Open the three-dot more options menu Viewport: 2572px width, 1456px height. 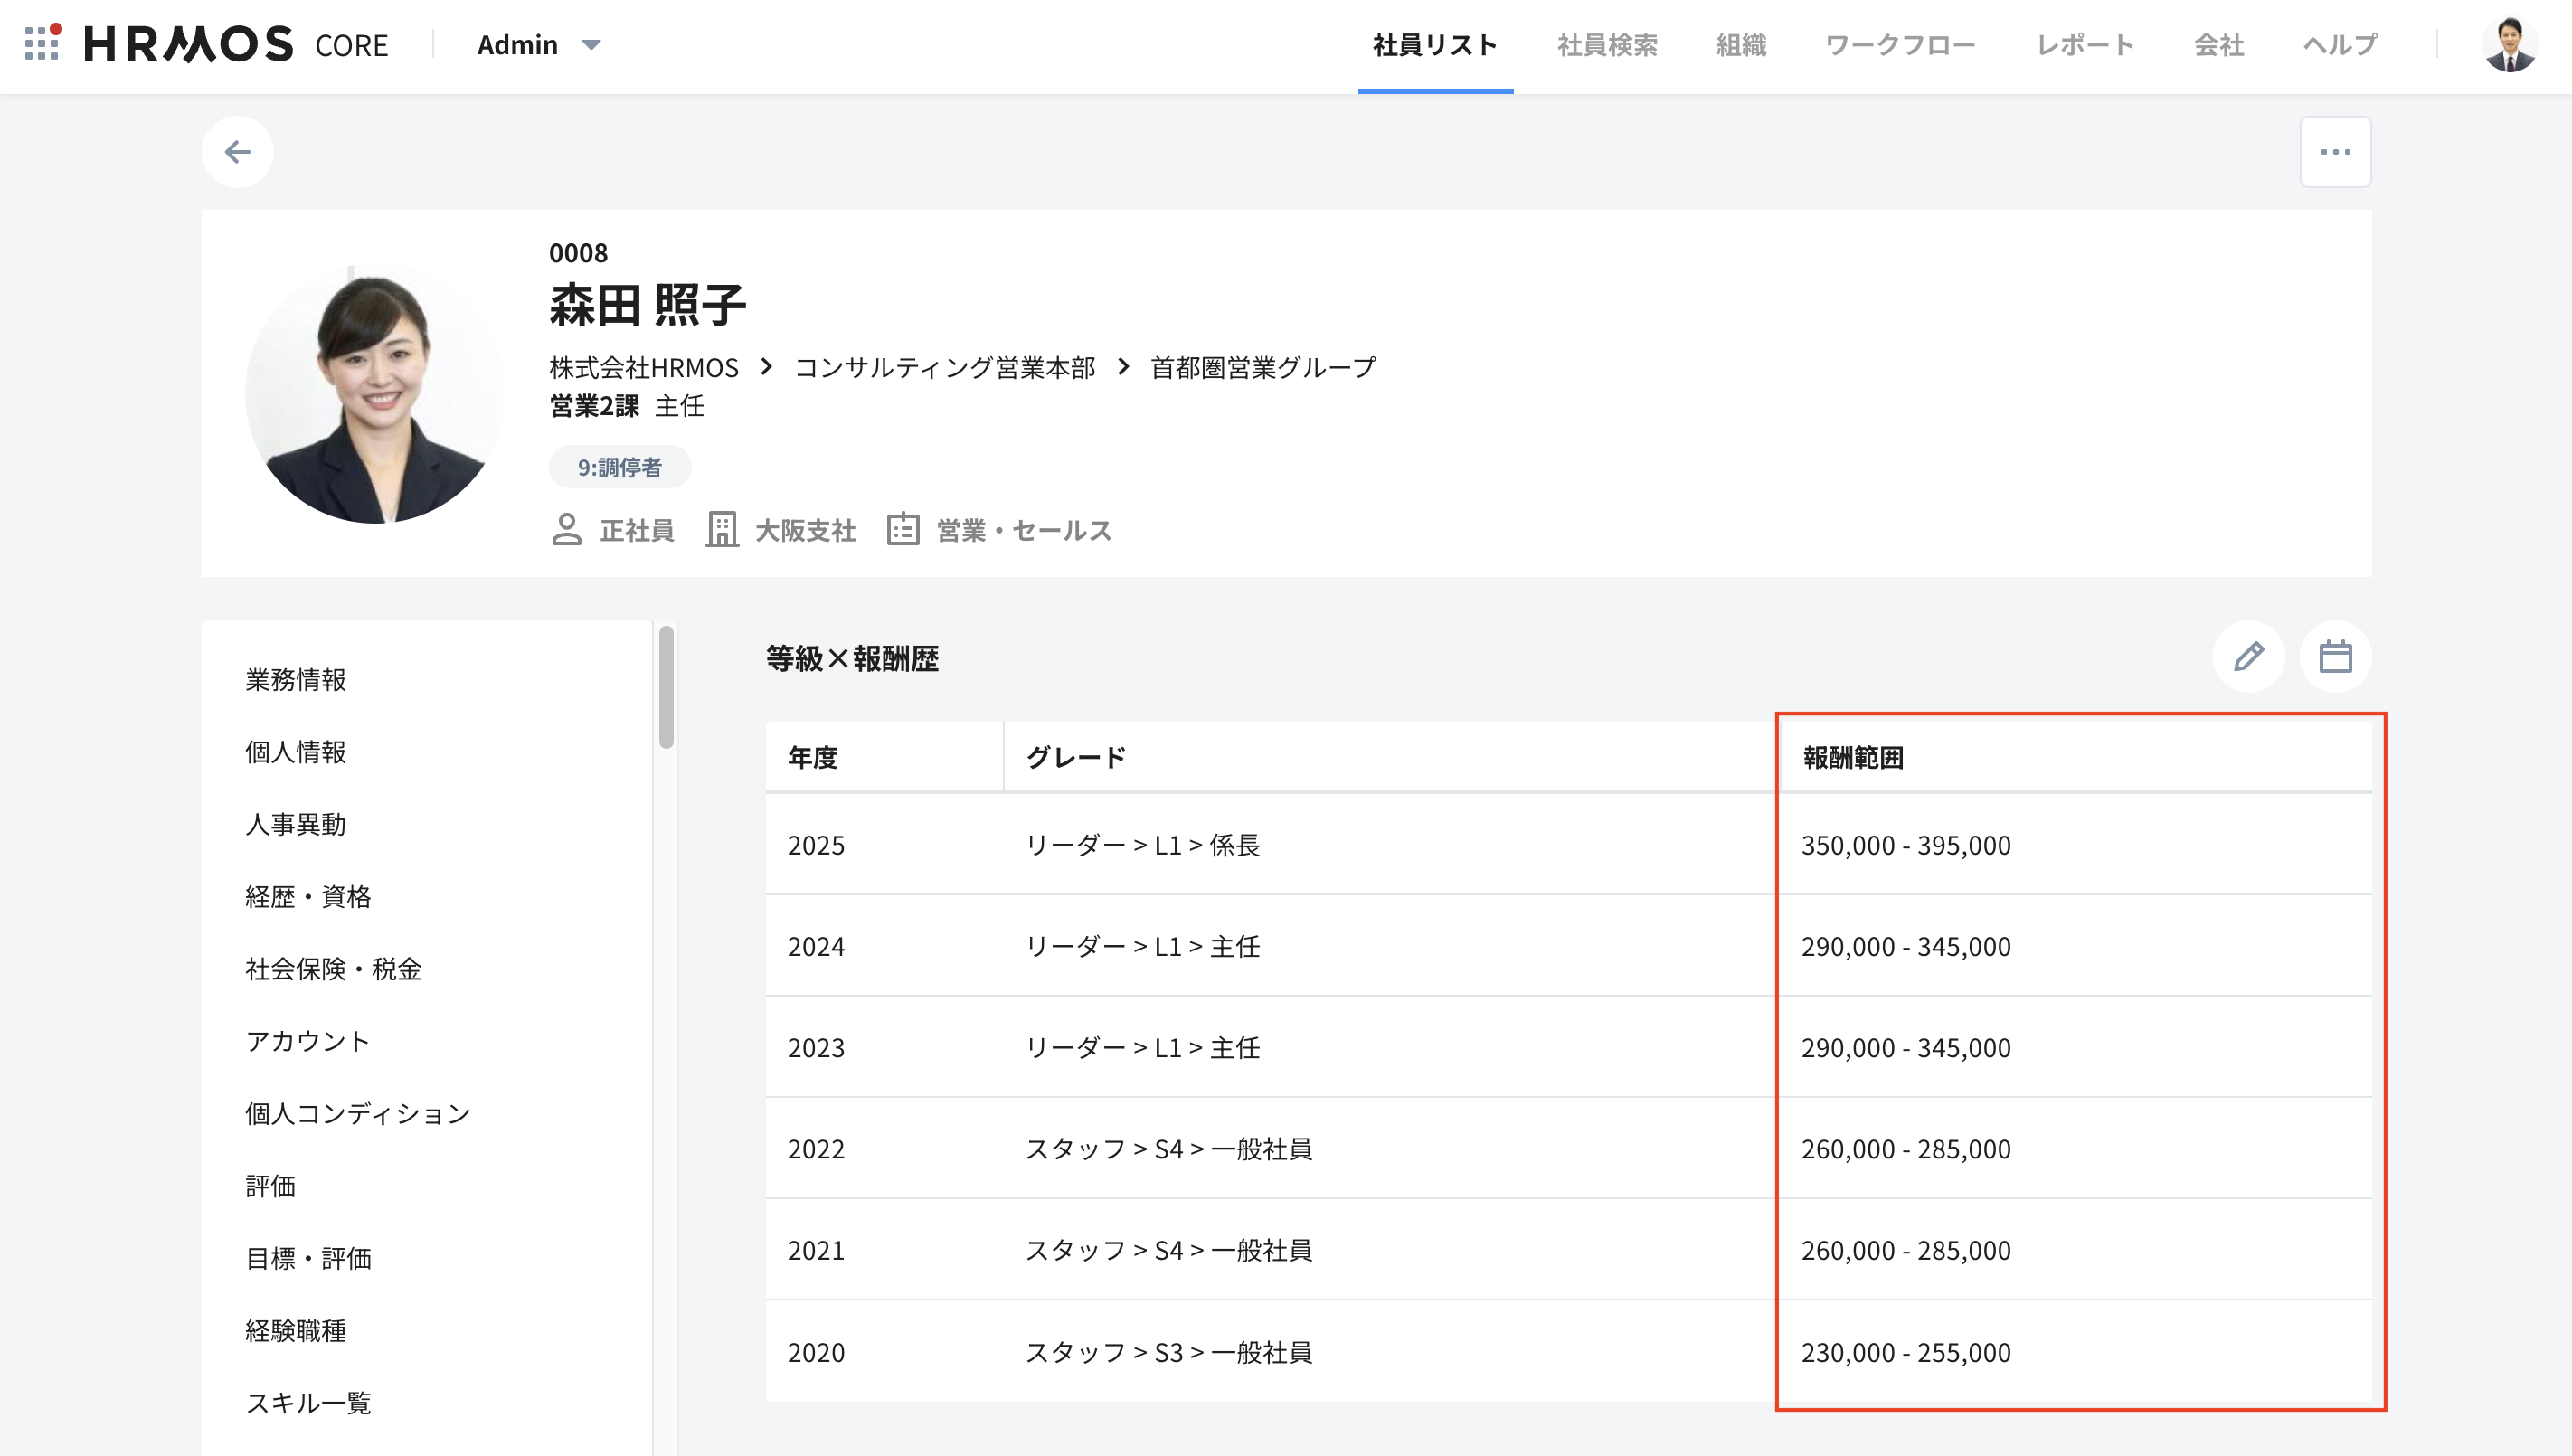tap(2334, 152)
